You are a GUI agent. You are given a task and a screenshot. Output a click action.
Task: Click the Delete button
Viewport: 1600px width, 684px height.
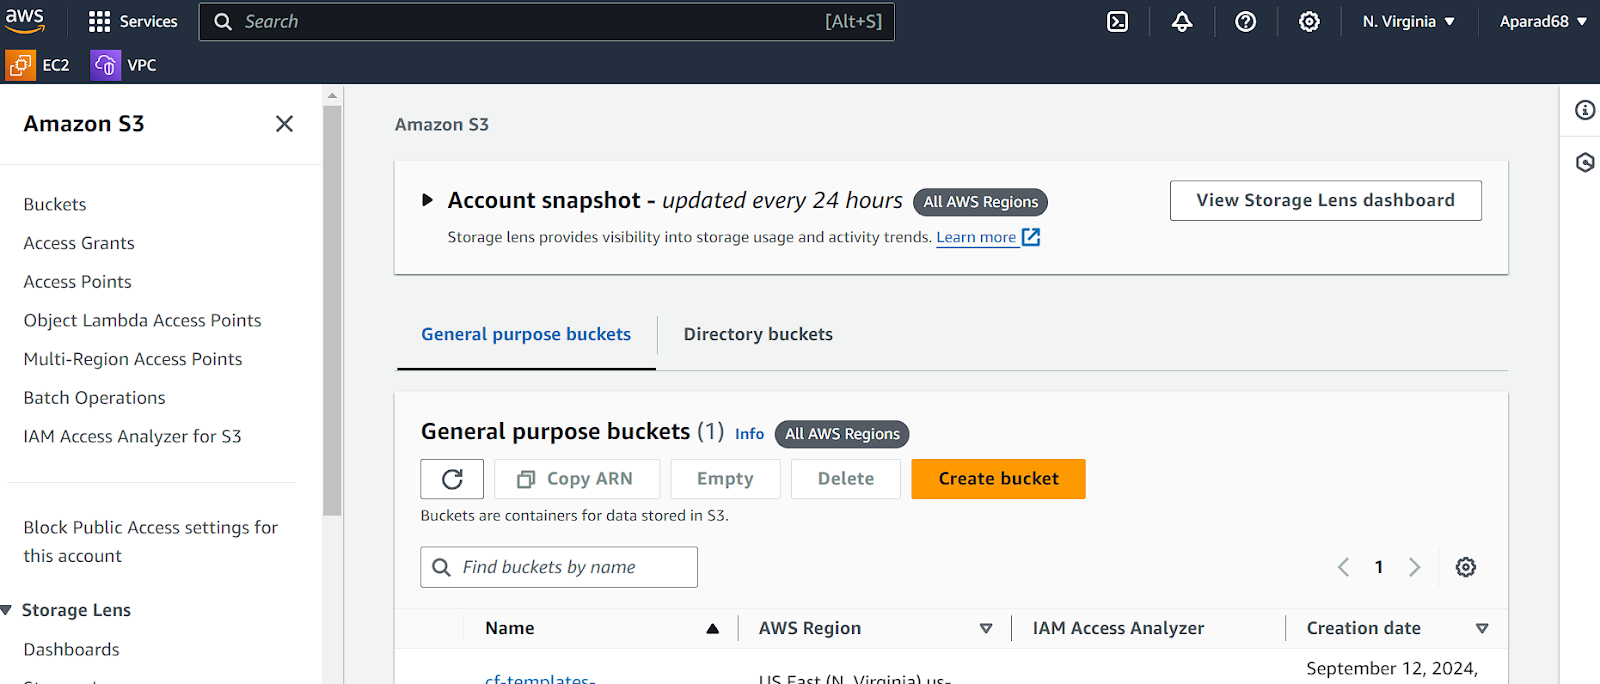(x=846, y=479)
